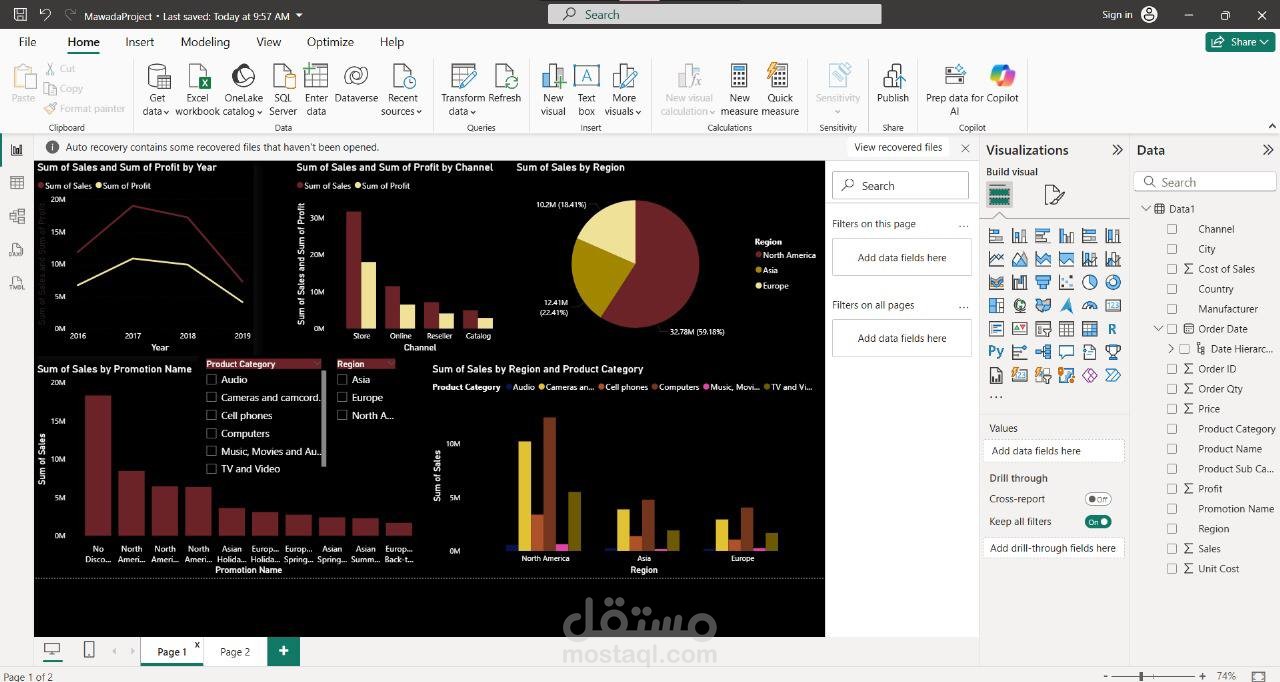Click View recovered files in notification bar

[897, 147]
